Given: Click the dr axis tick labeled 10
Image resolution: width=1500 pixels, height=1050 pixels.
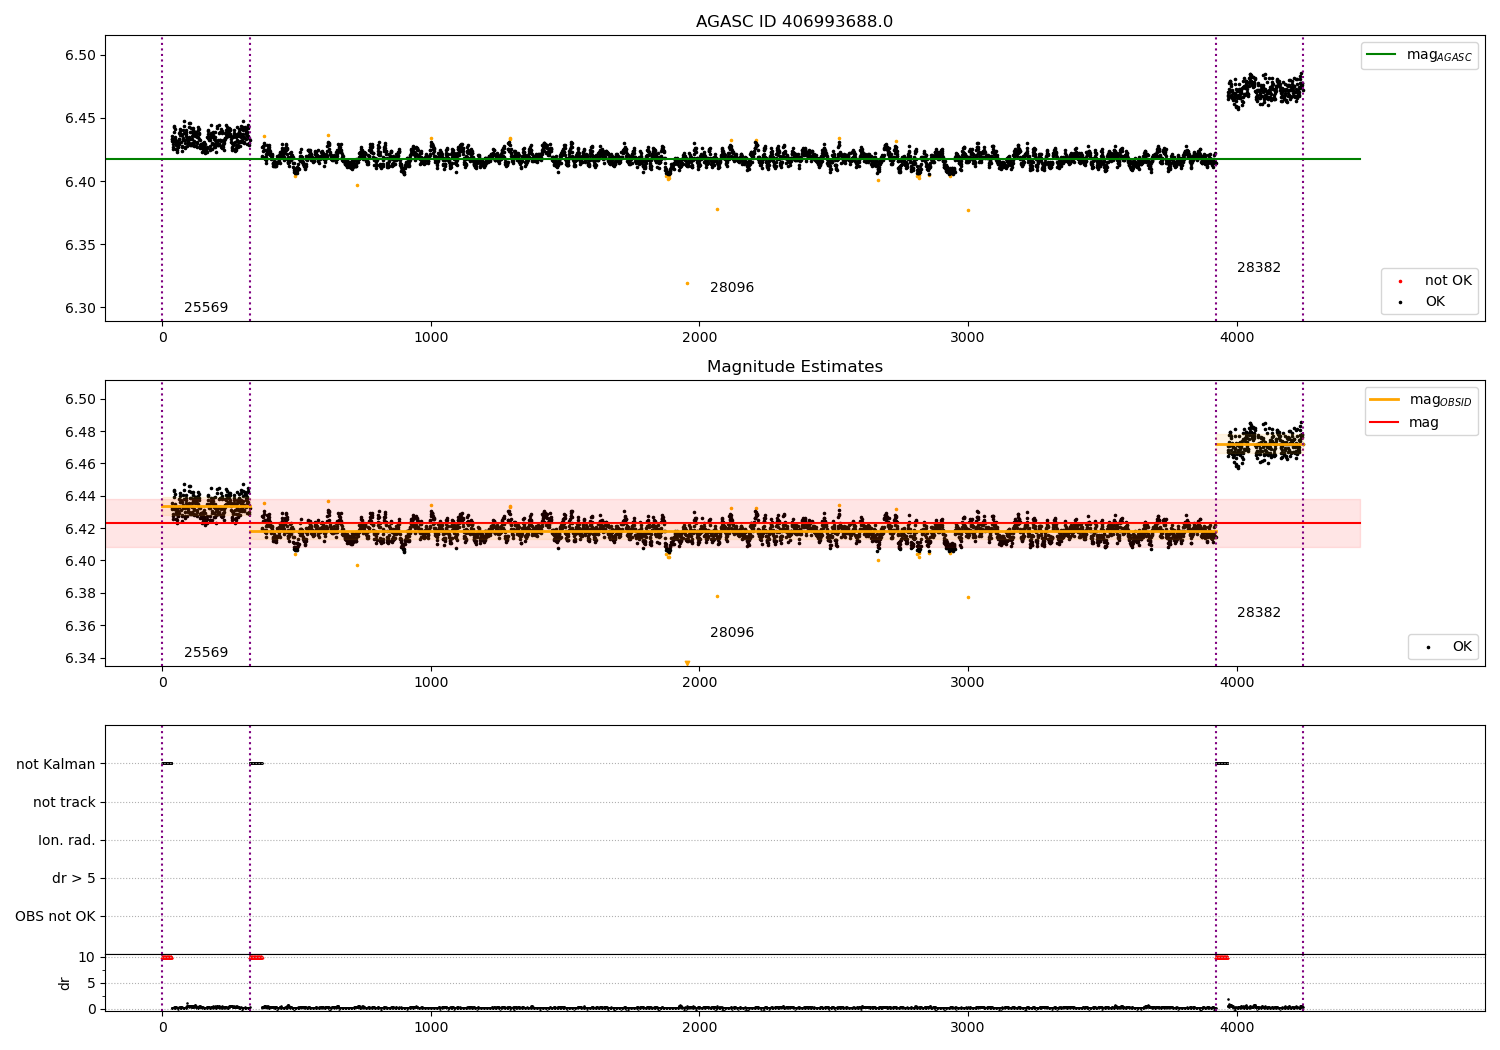Looking at the screenshot, I should (87, 958).
